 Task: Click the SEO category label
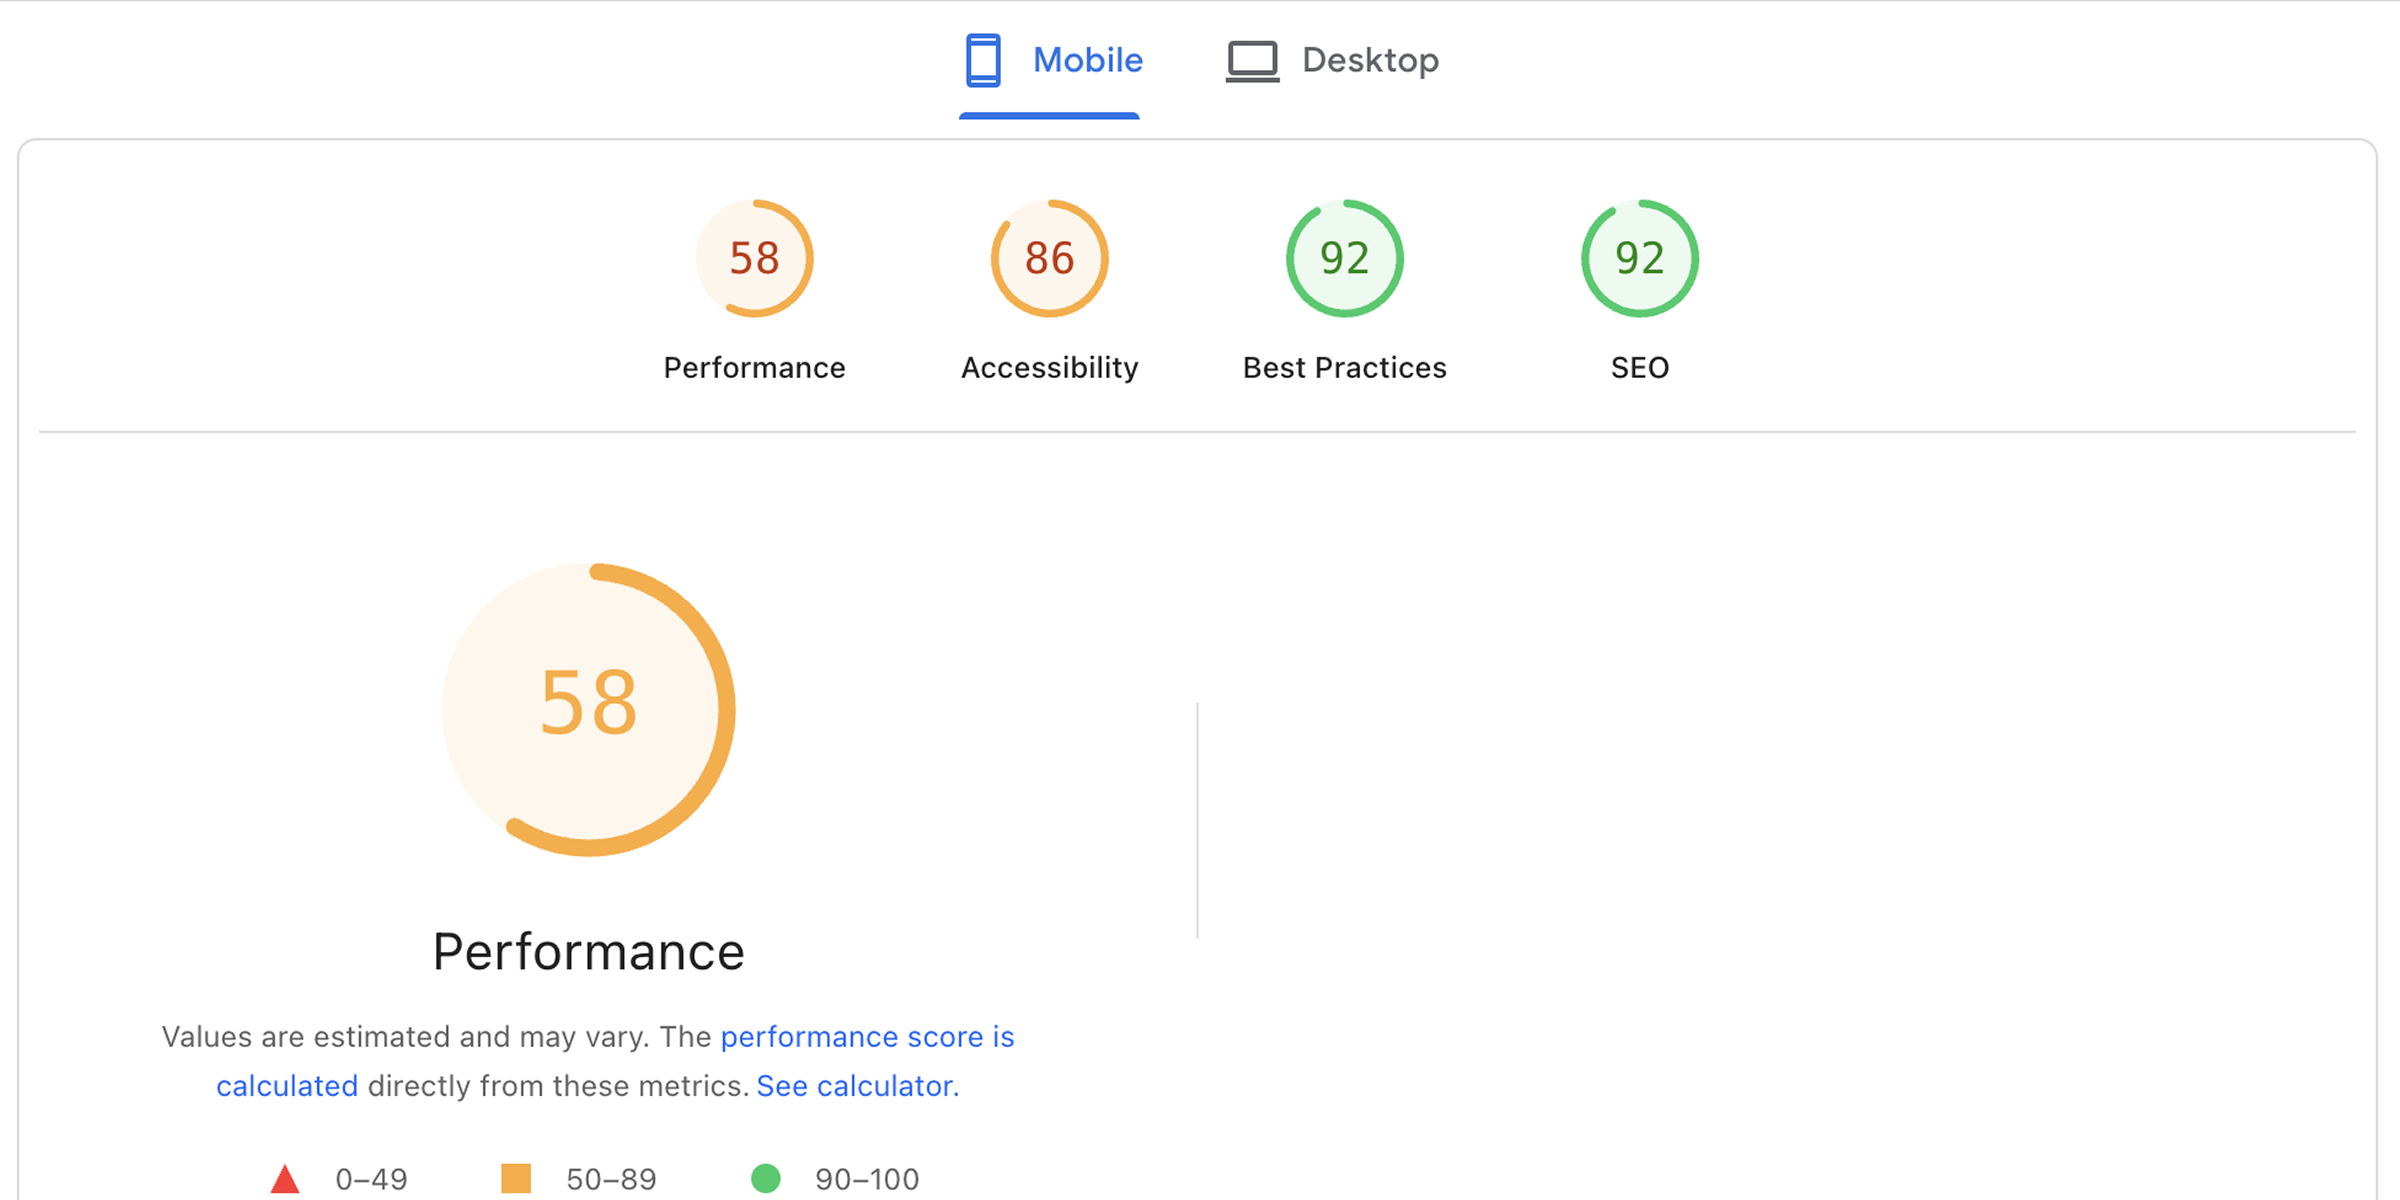click(x=1637, y=367)
